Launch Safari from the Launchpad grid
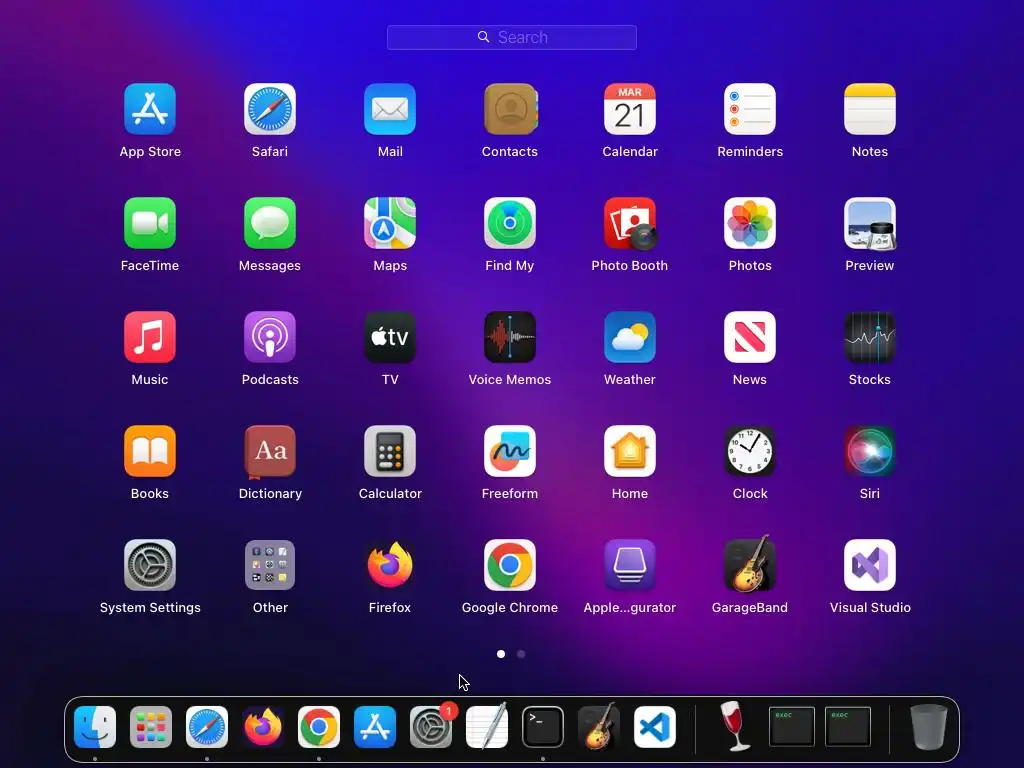The image size is (1024, 768). pos(270,109)
